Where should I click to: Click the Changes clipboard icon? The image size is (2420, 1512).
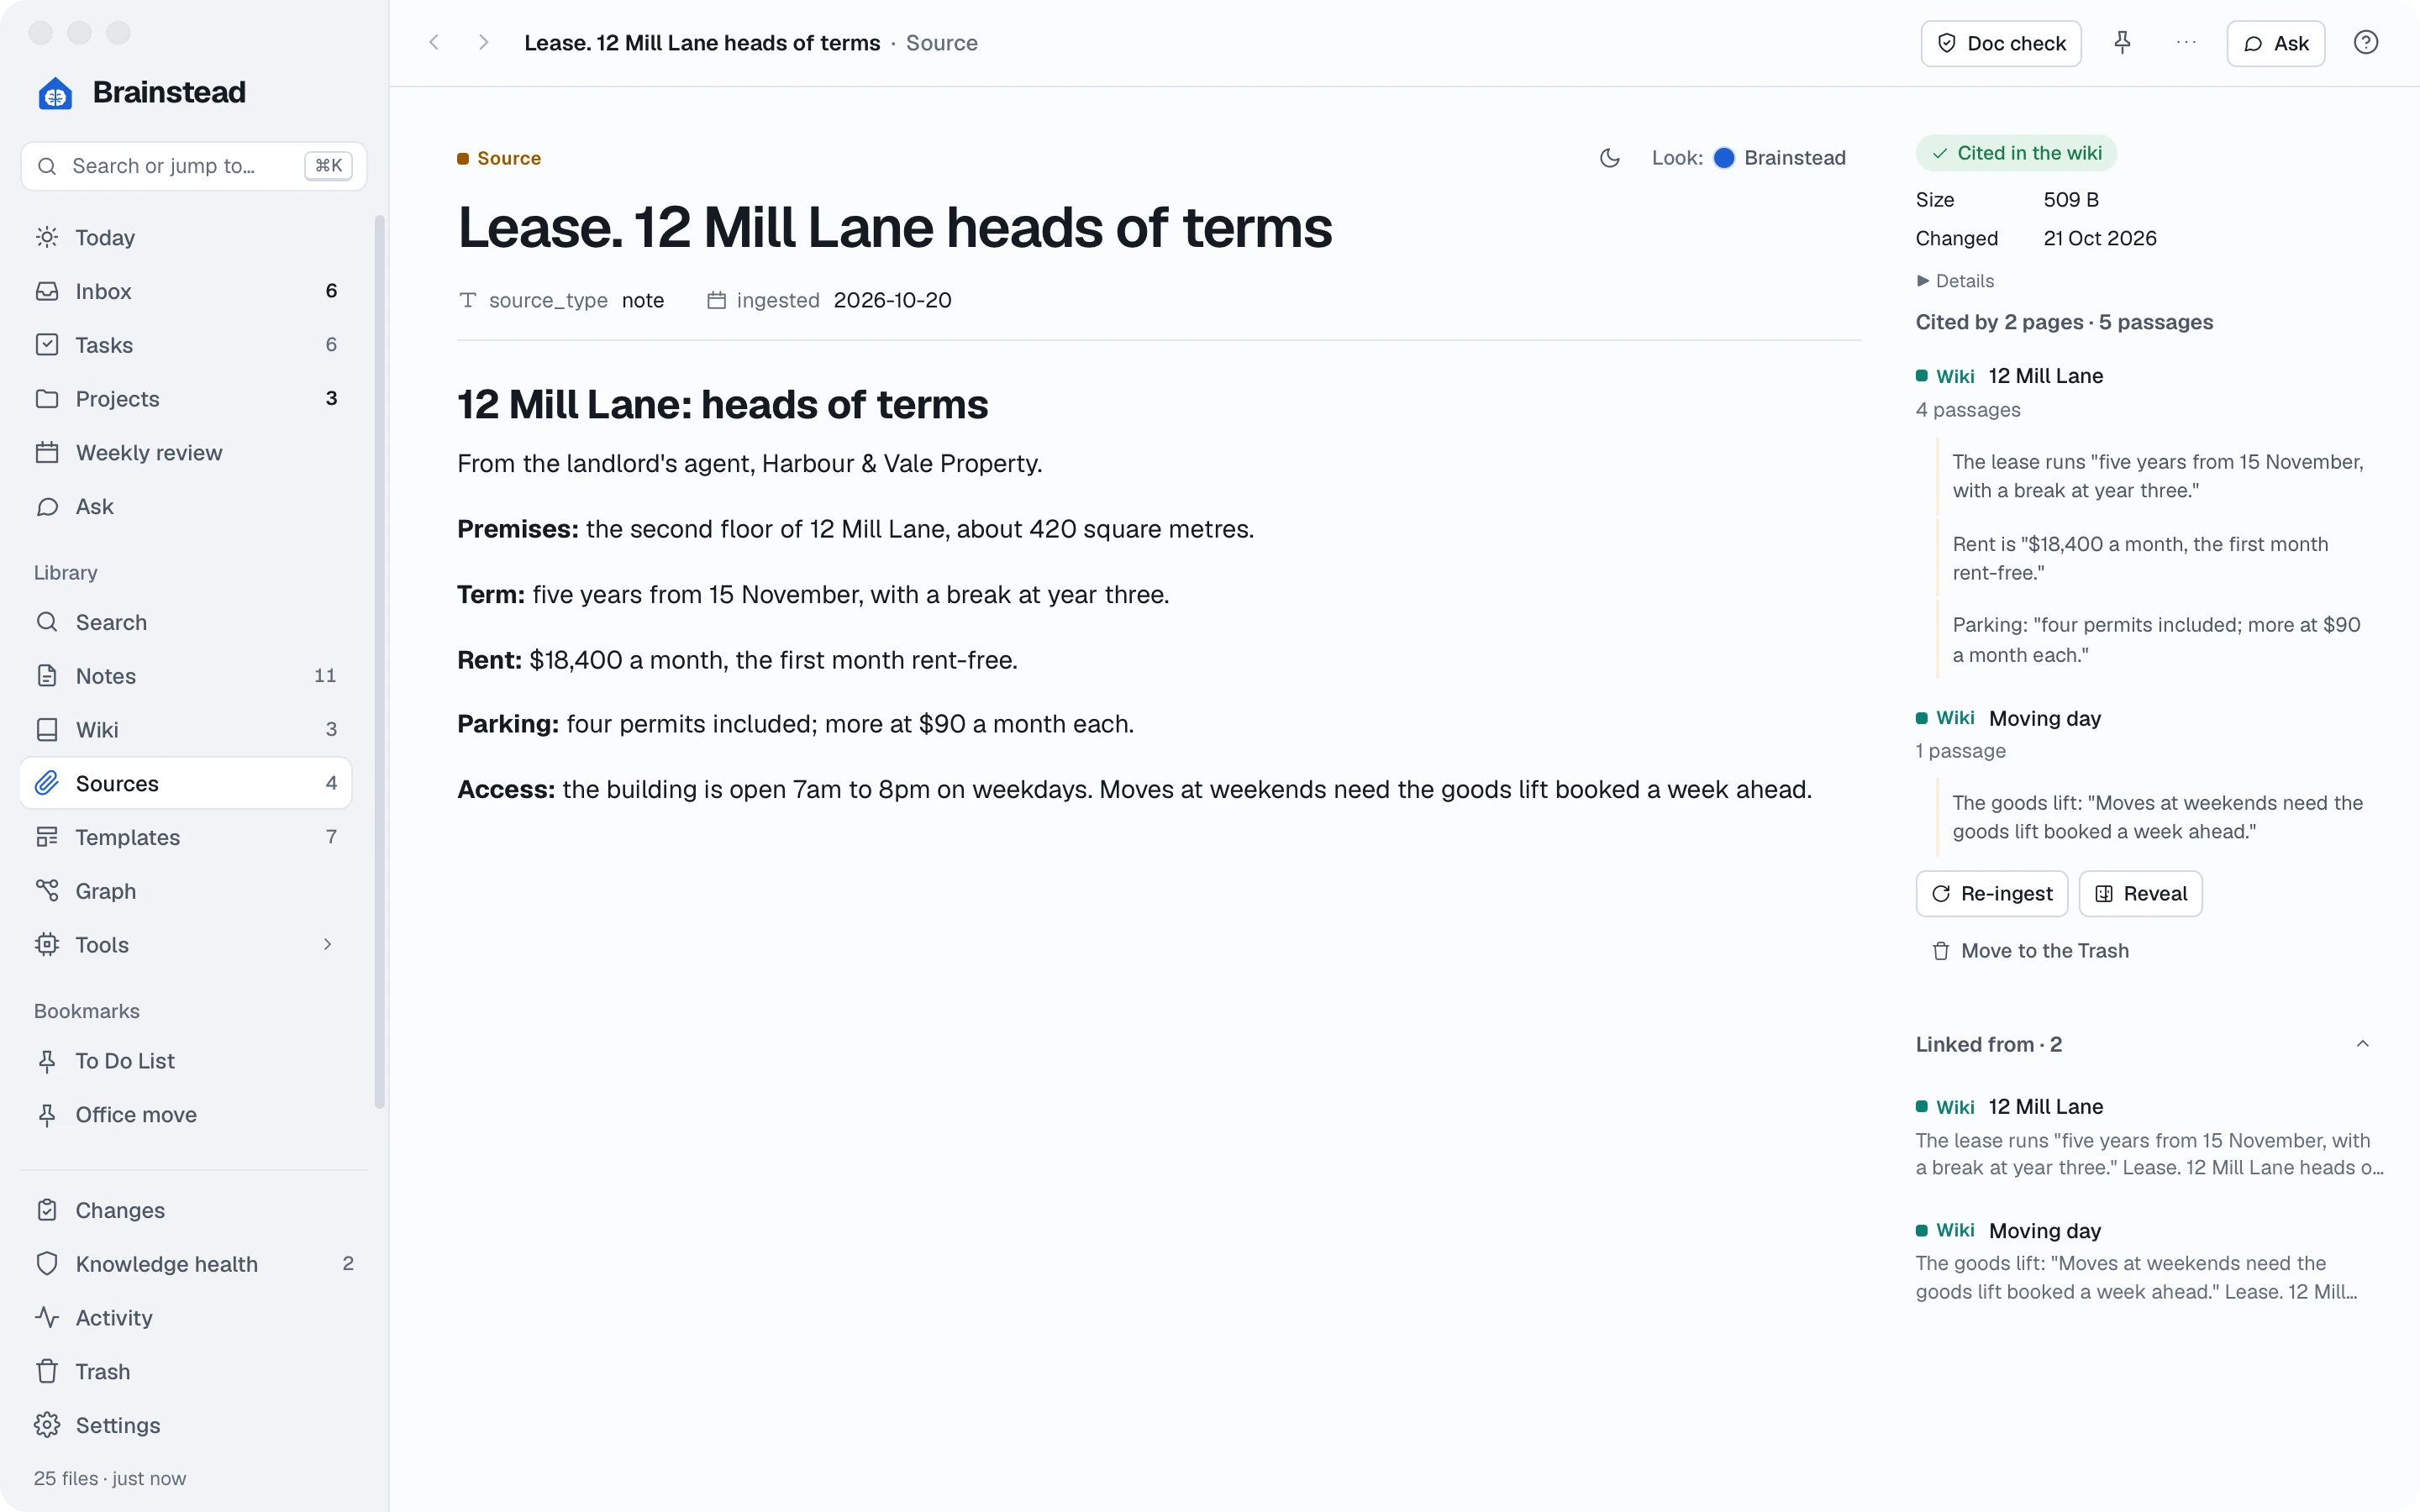click(47, 1210)
